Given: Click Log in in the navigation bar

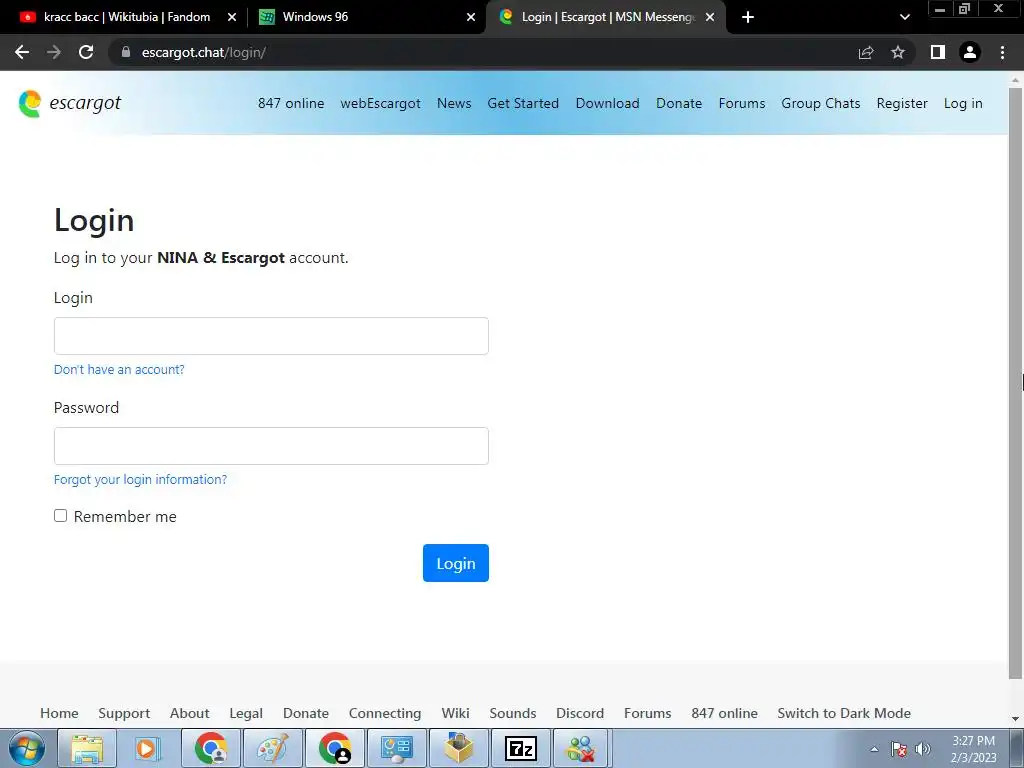Looking at the screenshot, I should [x=963, y=103].
